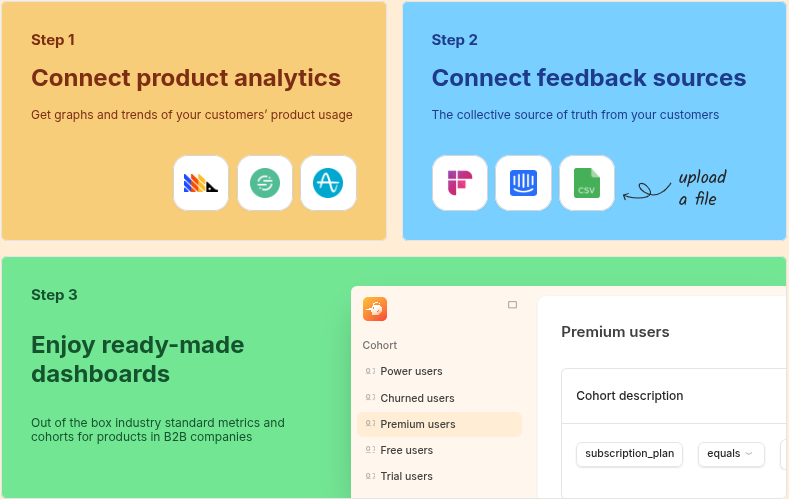Screen dimensions: 789x499
Task: Collapse the sidebar with the panel icon
Action: (513, 305)
